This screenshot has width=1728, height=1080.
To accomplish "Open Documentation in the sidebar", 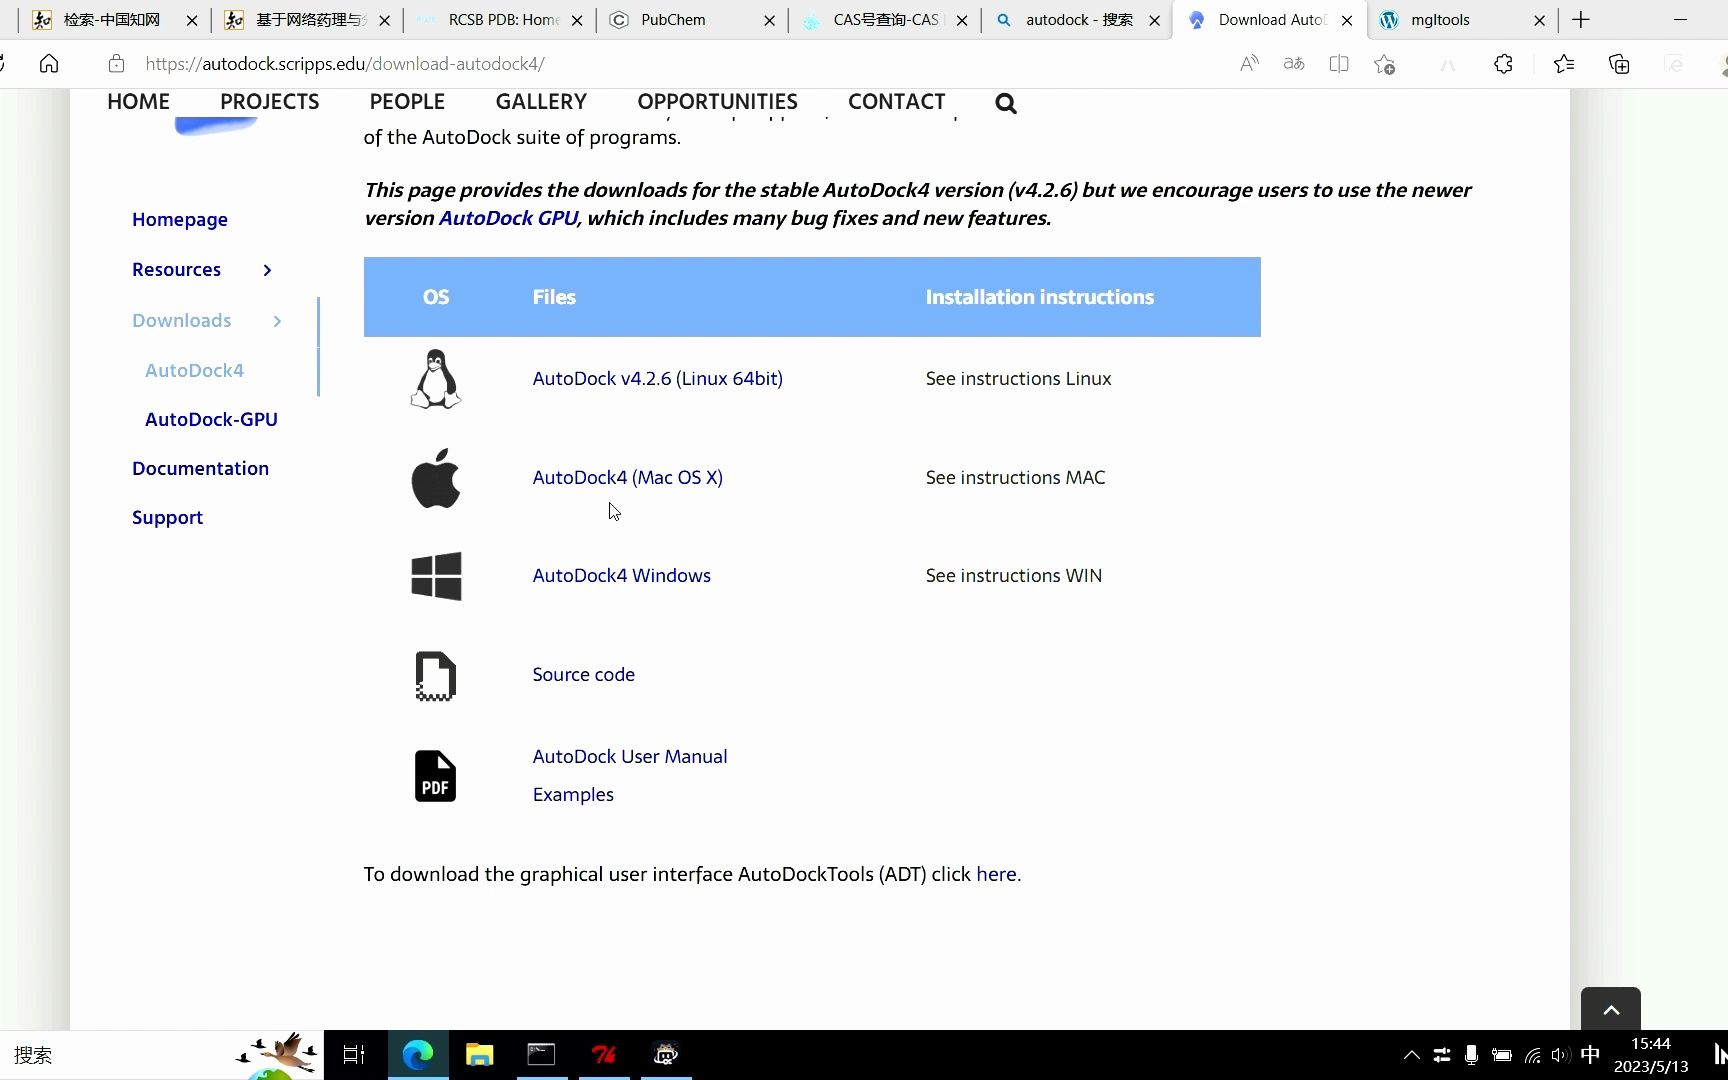I will [200, 469].
